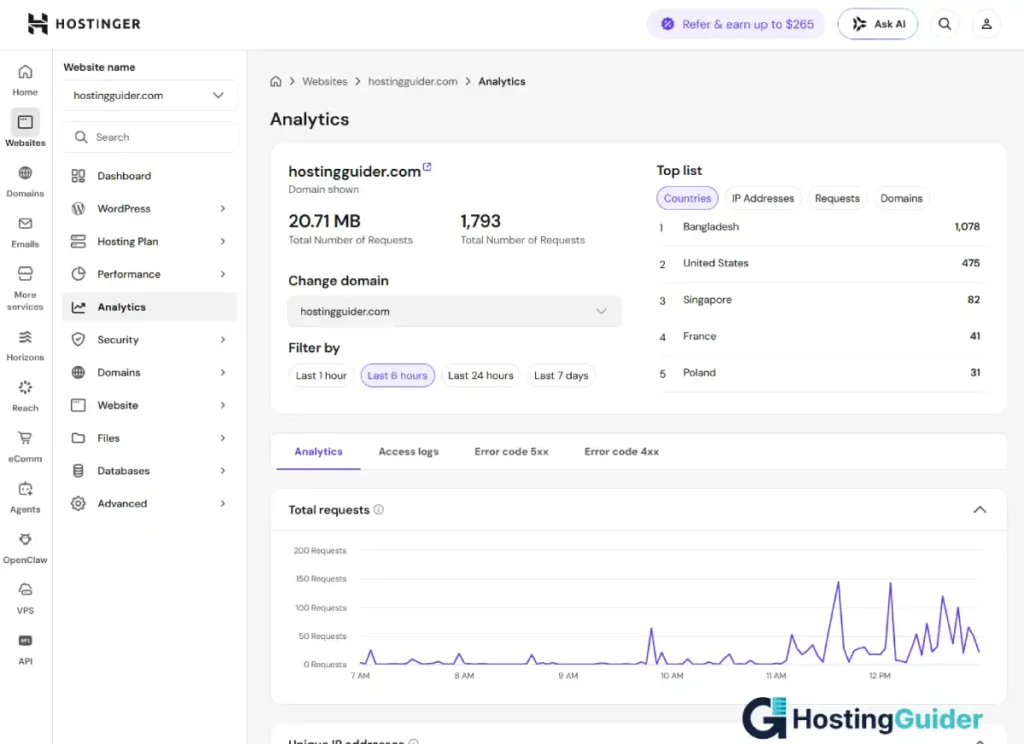Screen dimensions: 1024x744
Task: Select the Countries top list filter
Action: pyautogui.click(x=687, y=198)
